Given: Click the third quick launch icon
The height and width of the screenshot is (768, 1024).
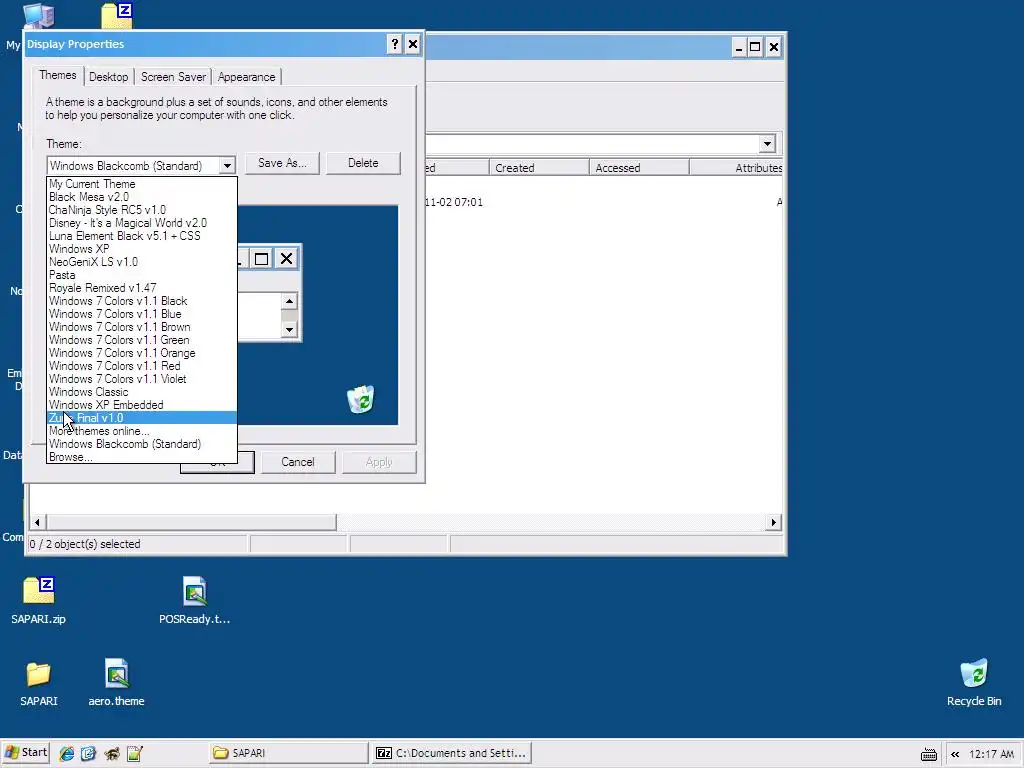Looking at the screenshot, I should tap(112, 753).
